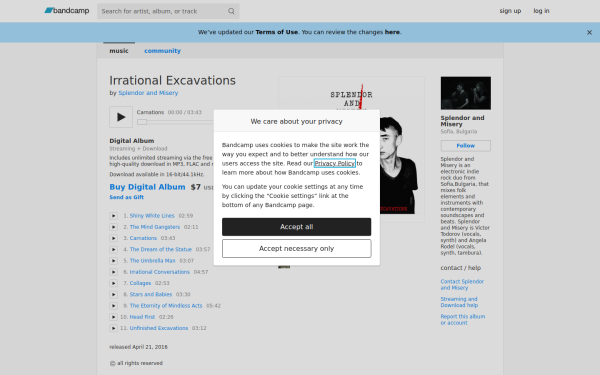Click the 'Irrational Excavations' album title

click(x=173, y=80)
